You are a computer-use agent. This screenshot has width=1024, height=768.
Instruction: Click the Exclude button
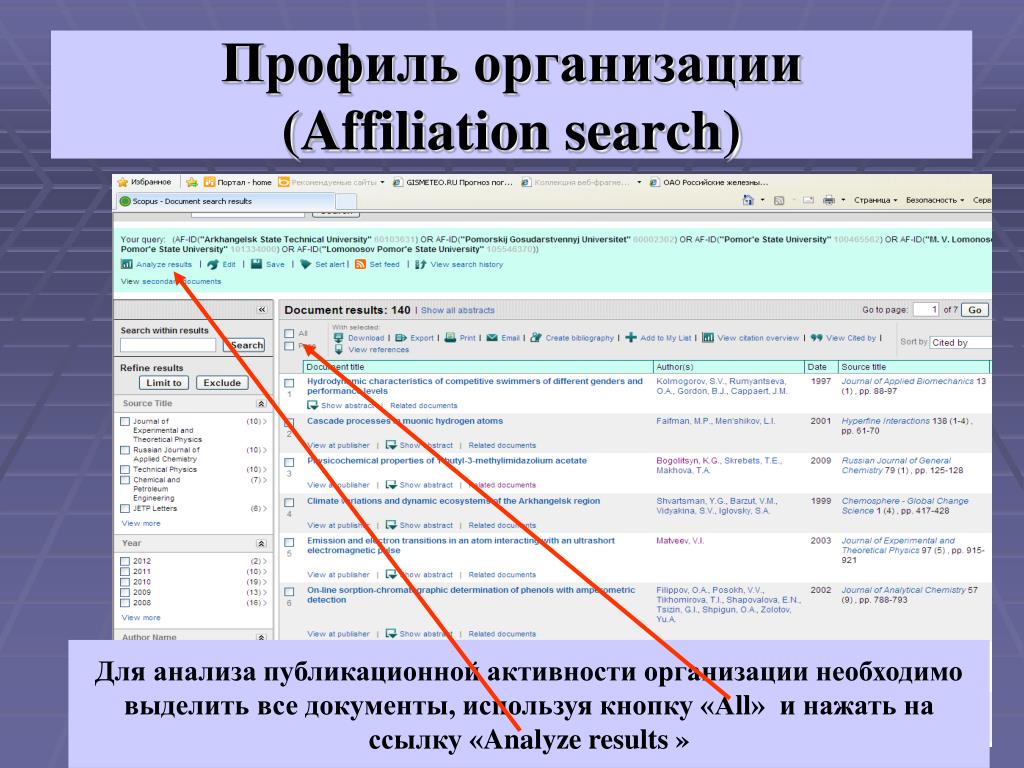[222, 383]
